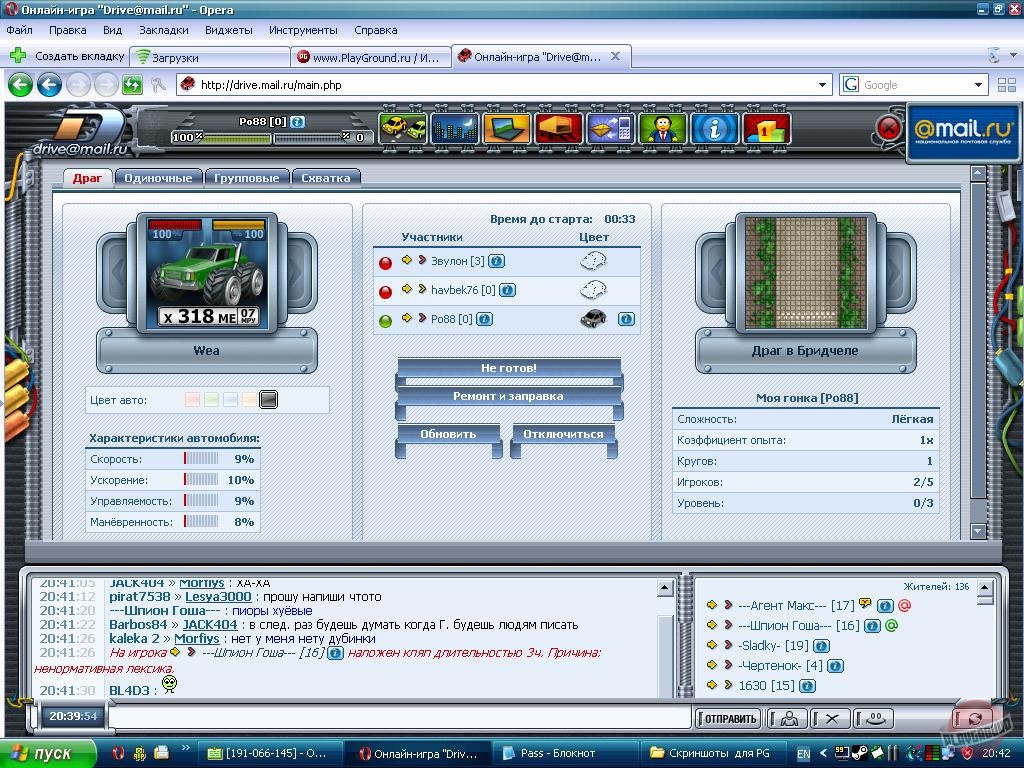Click the night city skyline icon
The width and height of the screenshot is (1024, 768).
click(454, 129)
